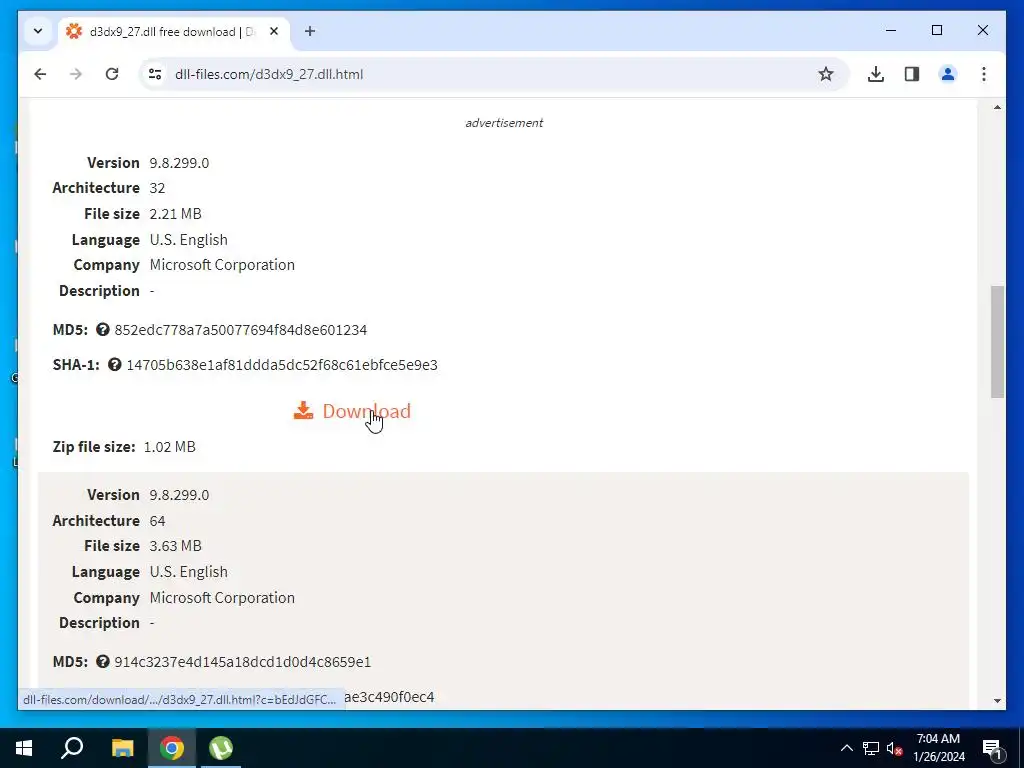Screen dimensions: 1024x768
Task: Click Architecture value 32
Action: click(157, 187)
